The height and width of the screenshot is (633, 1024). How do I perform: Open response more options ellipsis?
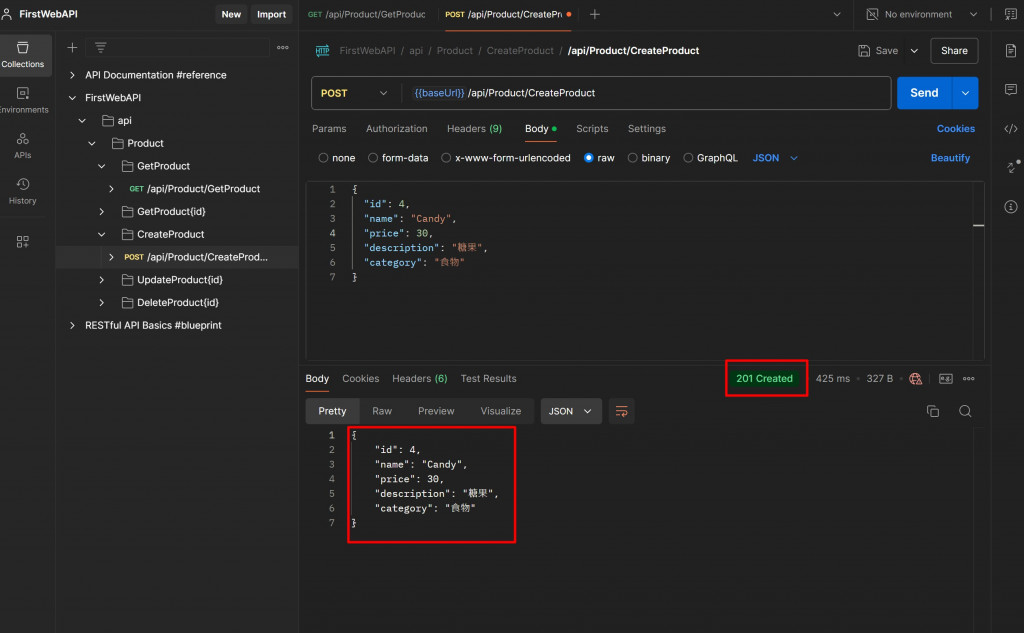(968, 379)
